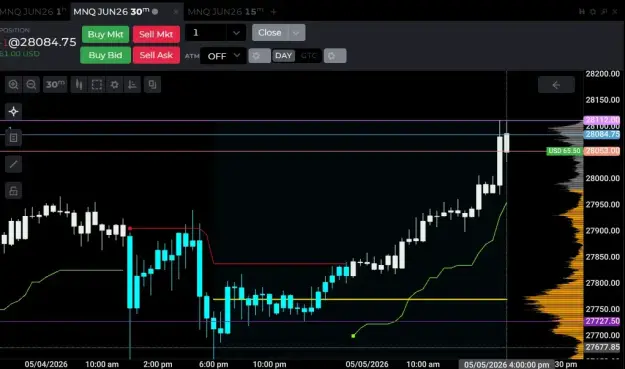Zoom out on the chart with magnifier-minus icon
This screenshot has width=625, height=369.
coord(31,84)
